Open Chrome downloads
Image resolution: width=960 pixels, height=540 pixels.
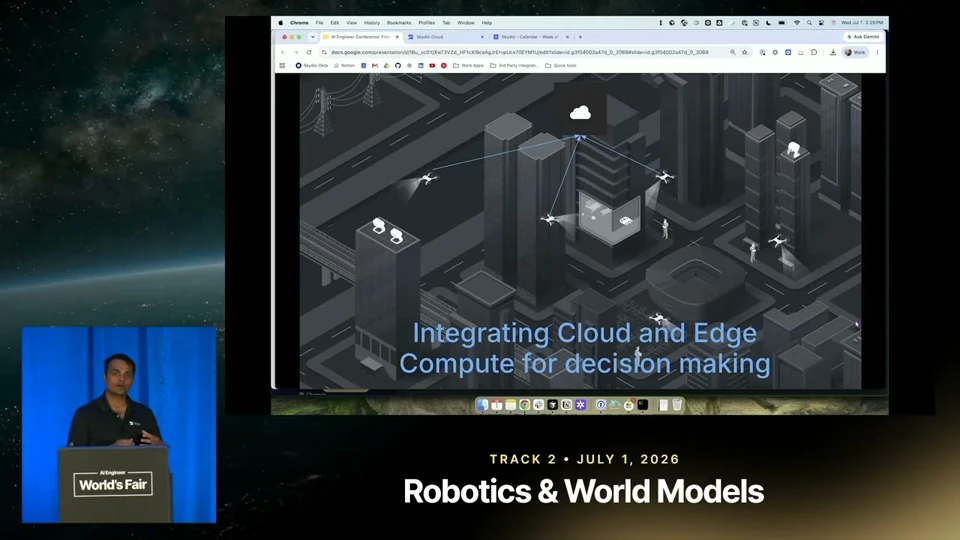point(833,52)
